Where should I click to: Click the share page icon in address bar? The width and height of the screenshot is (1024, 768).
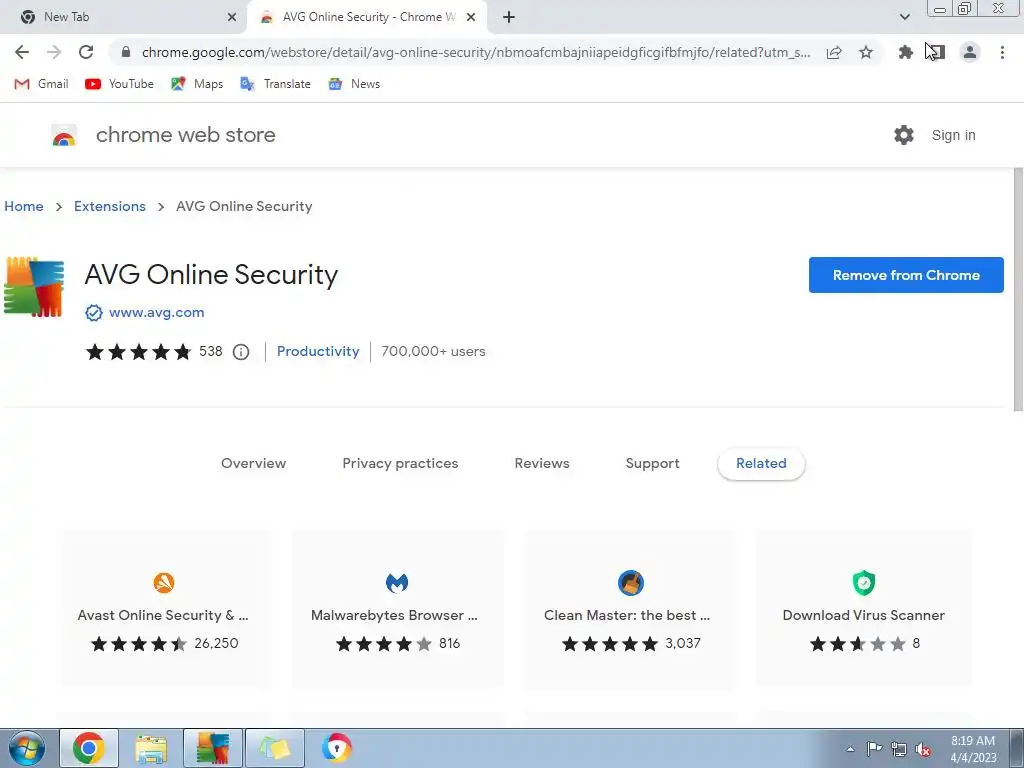pyautogui.click(x=834, y=52)
